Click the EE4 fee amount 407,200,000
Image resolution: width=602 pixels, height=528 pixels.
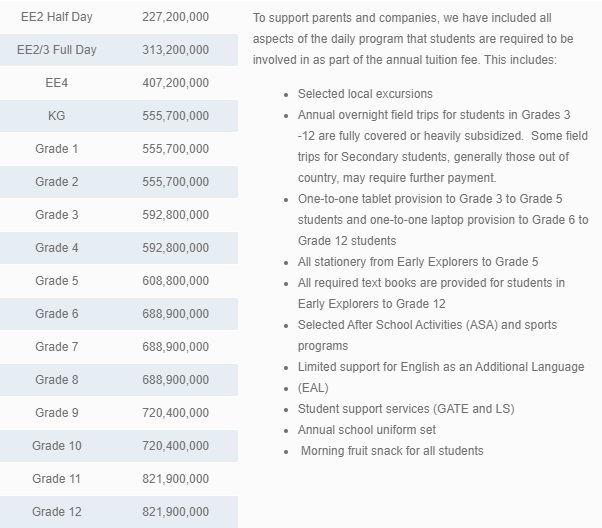coord(176,83)
